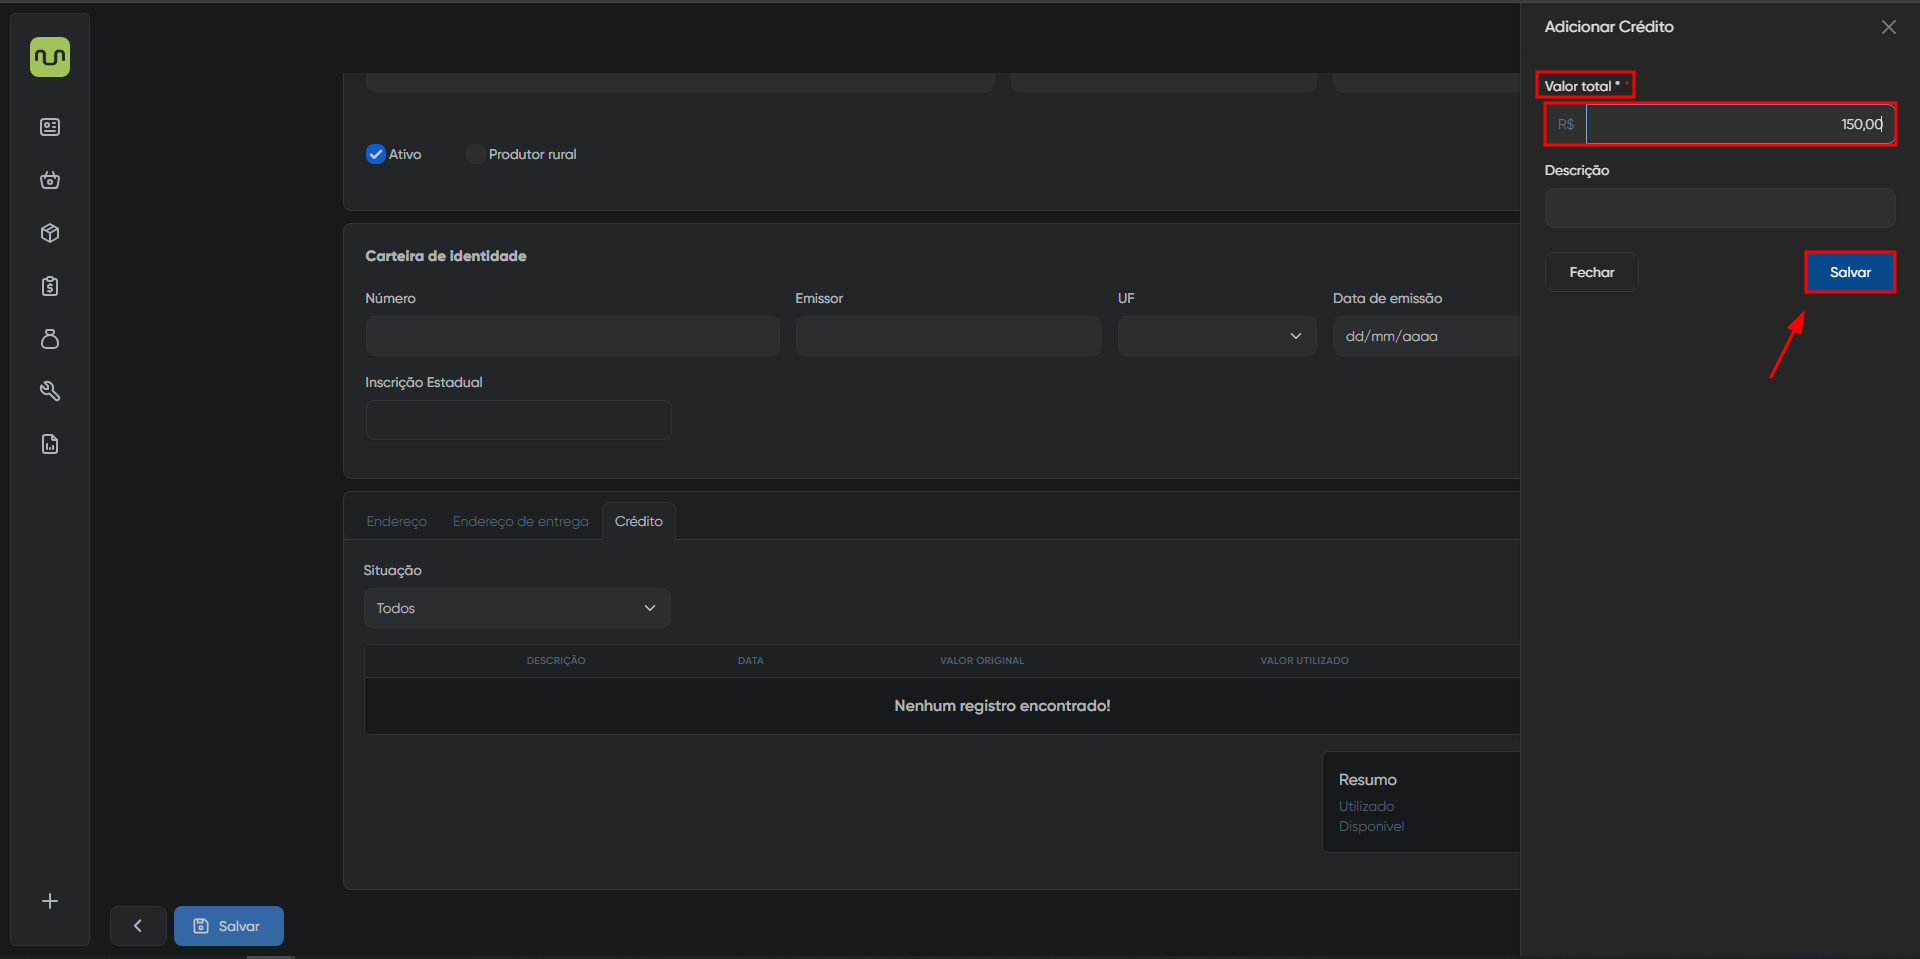Open the ID card registrations sidebar icon
This screenshot has width=1920, height=959.
[x=50, y=127]
